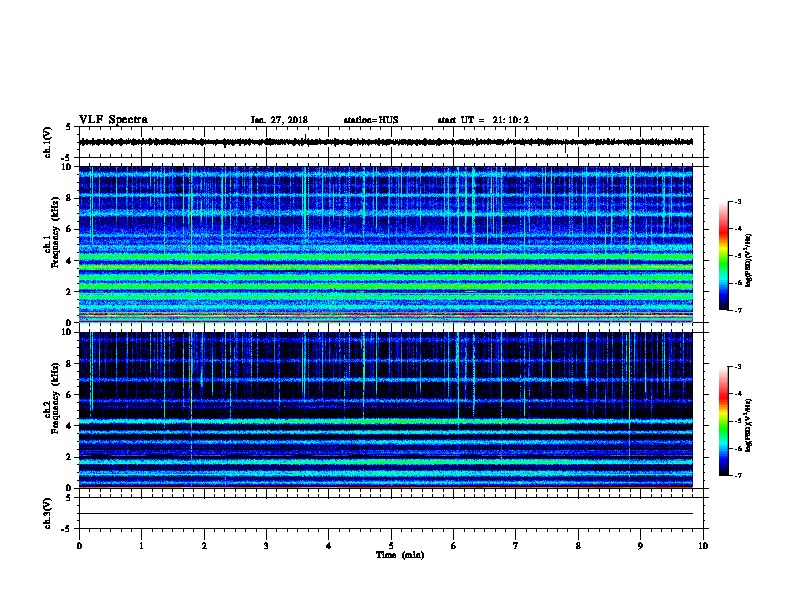Click the ch.1 voltage waveform trace
This screenshot has width=792, height=612.
click(386, 142)
